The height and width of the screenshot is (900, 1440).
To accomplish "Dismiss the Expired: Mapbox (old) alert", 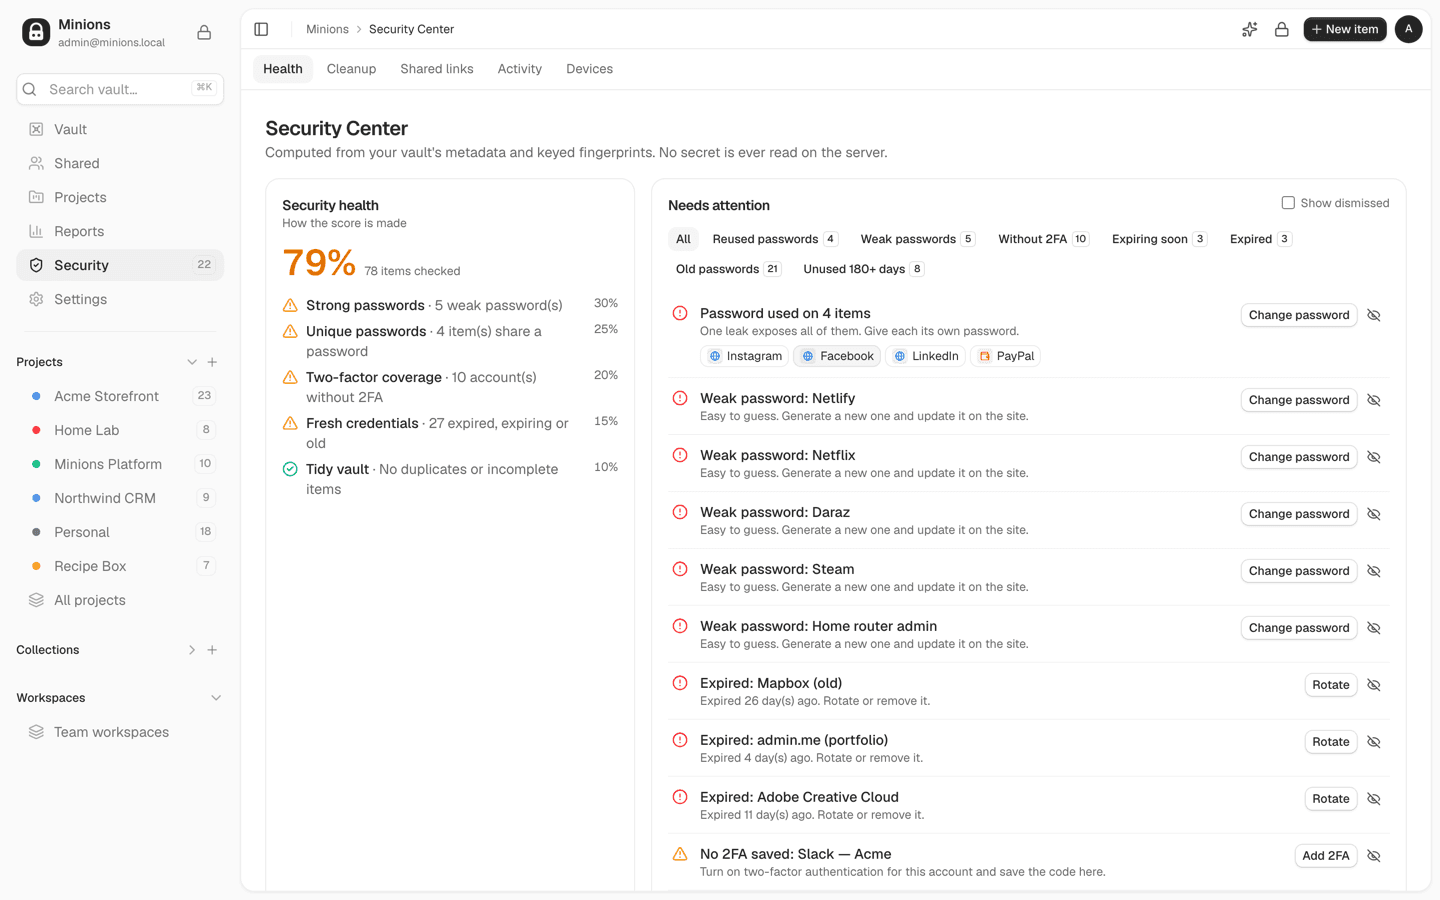I will pyautogui.click(x=1374, y=685).
